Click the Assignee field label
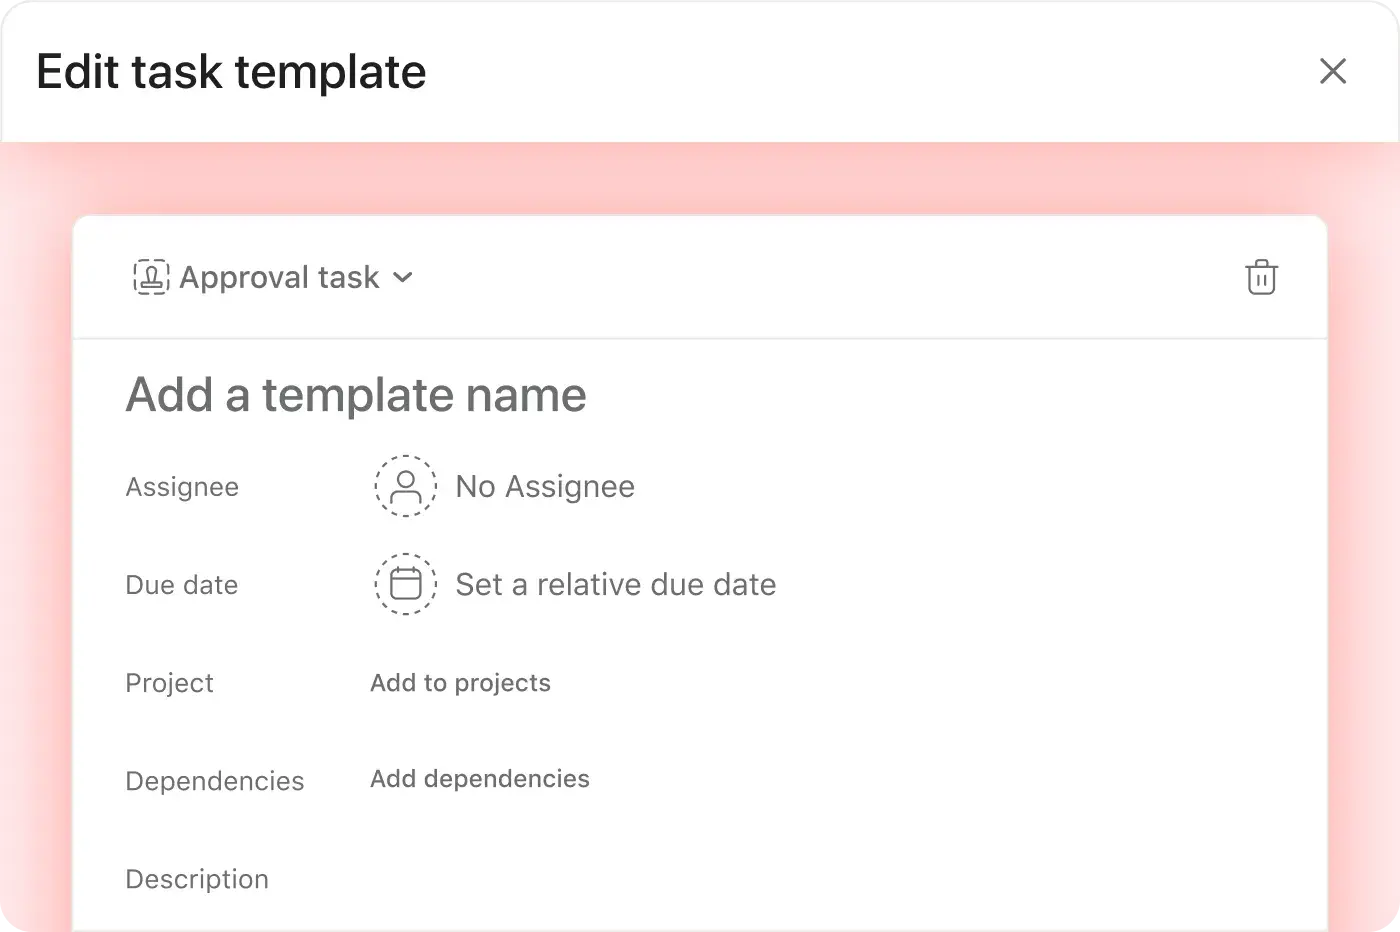Viewport: 1400px width, 932px height. (182, 487)
